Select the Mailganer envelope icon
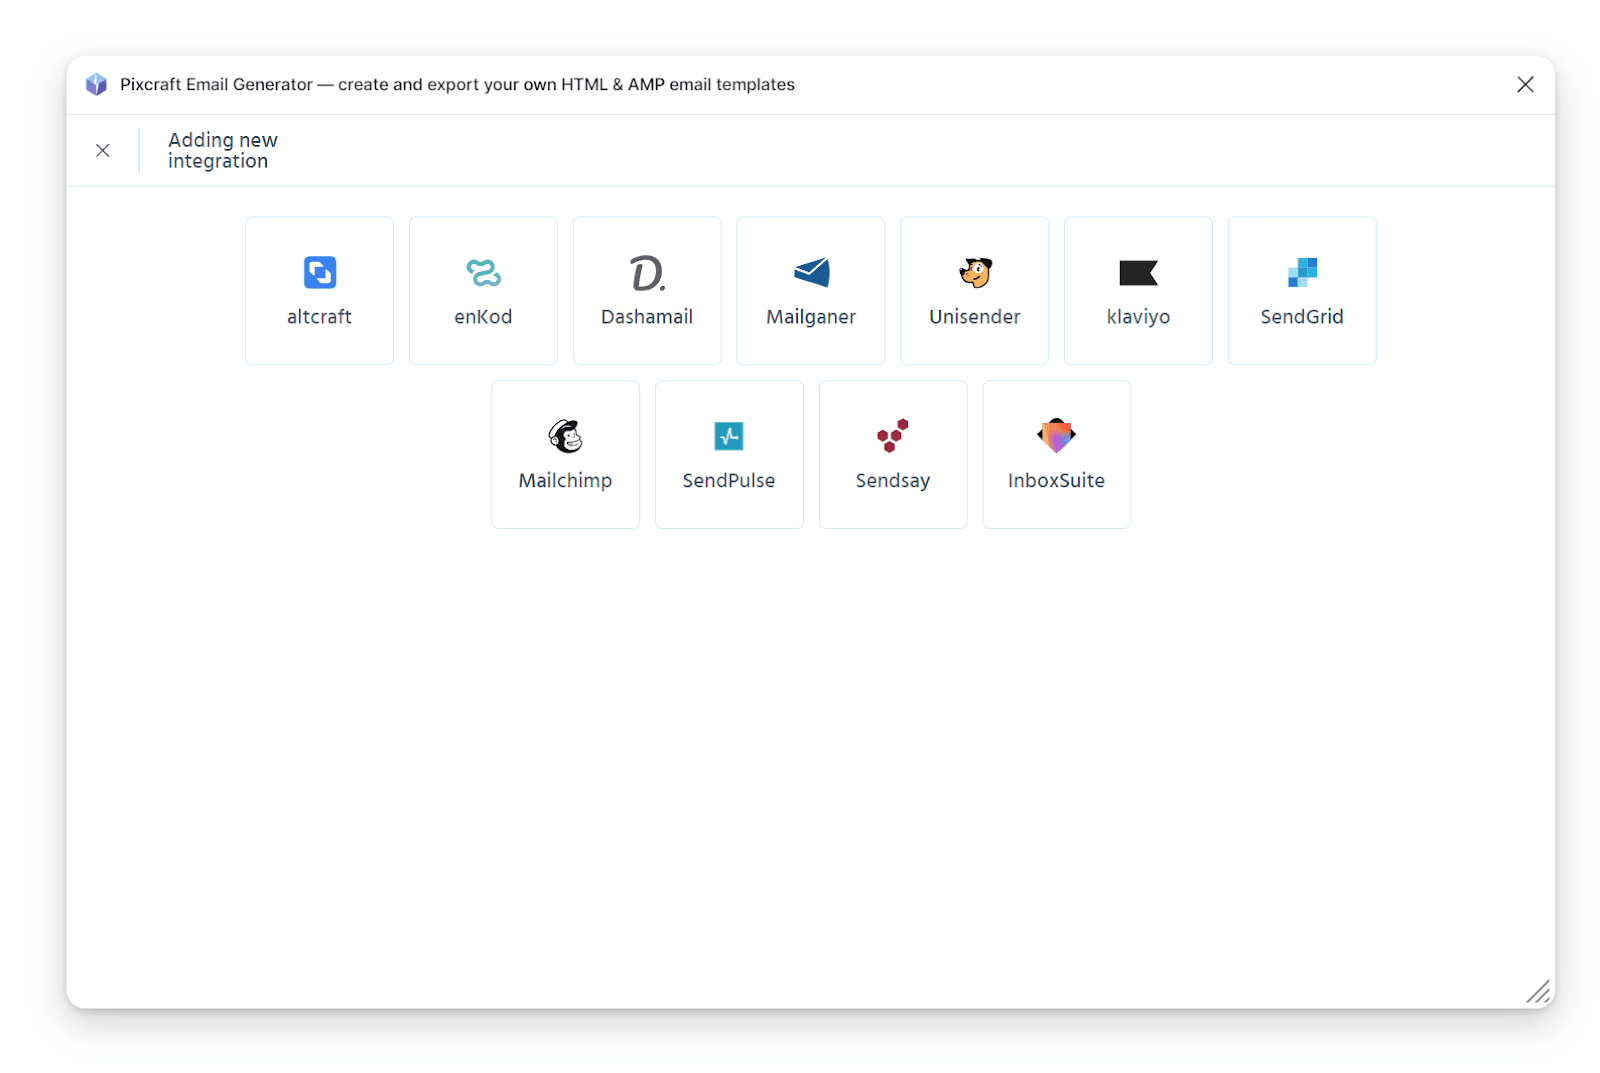1600x1073 pixels. tap(811, 272)
